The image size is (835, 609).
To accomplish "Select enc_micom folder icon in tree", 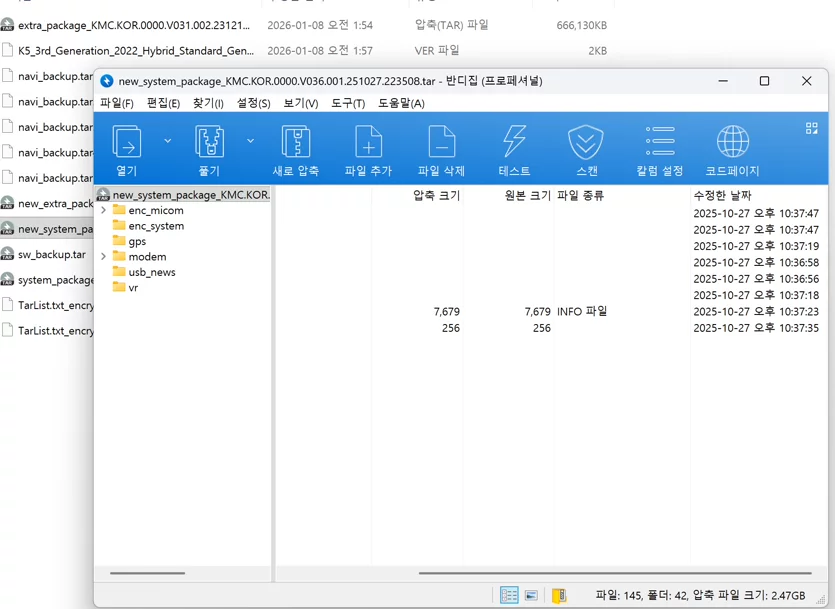I will [x=119, y=210].
